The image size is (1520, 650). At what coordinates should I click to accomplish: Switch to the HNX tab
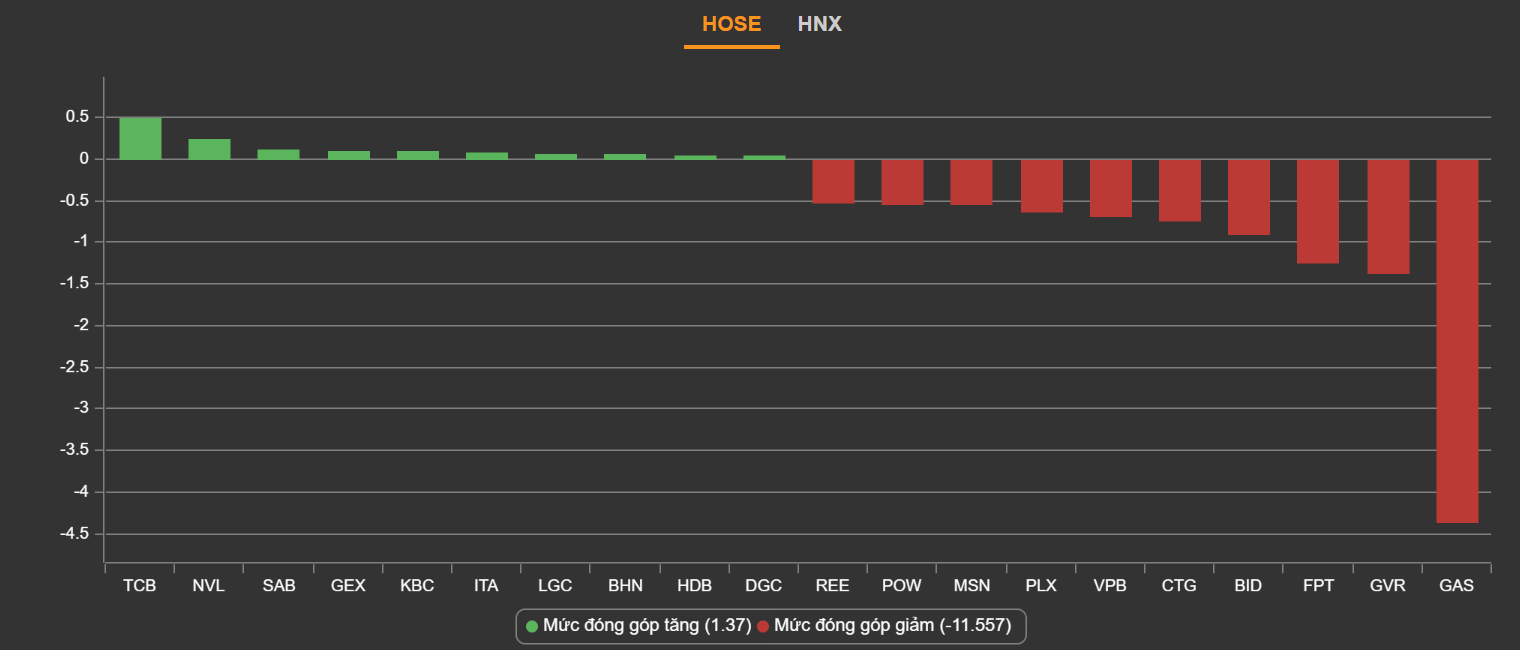tap(819, 24)
